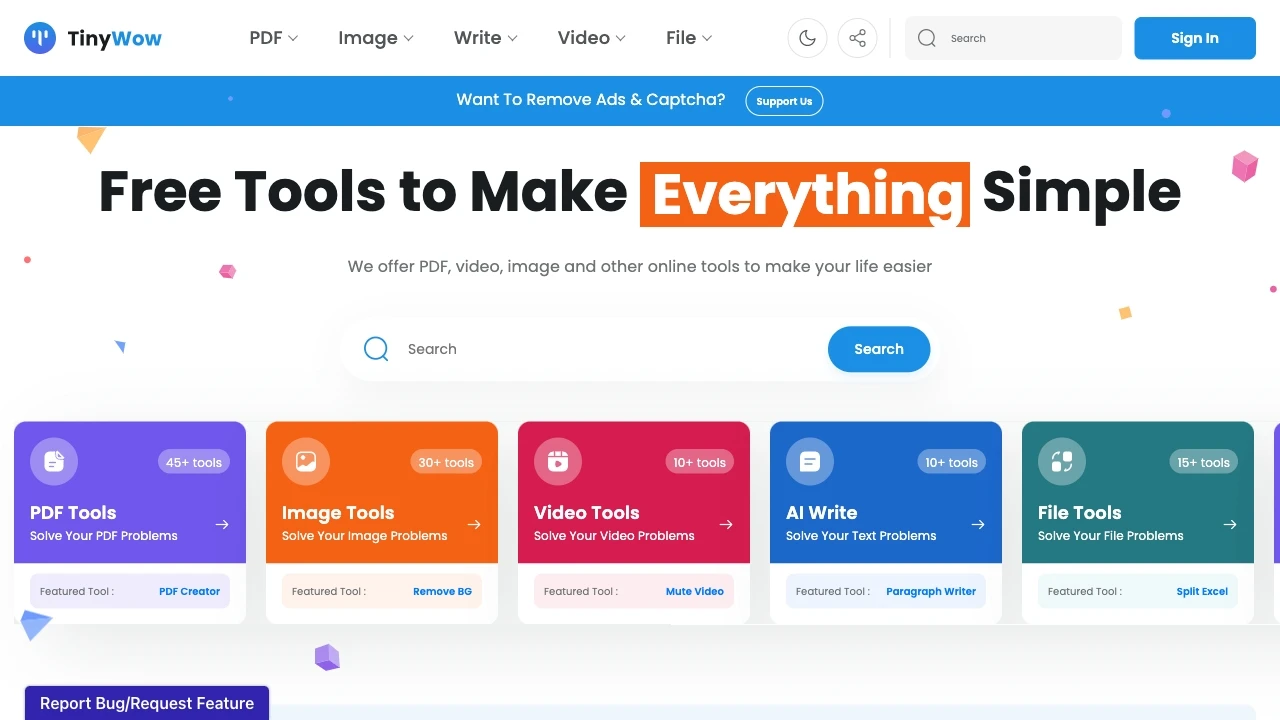
Task: Open the Paragraph Writer featured tool
Action: coord(930,591)
